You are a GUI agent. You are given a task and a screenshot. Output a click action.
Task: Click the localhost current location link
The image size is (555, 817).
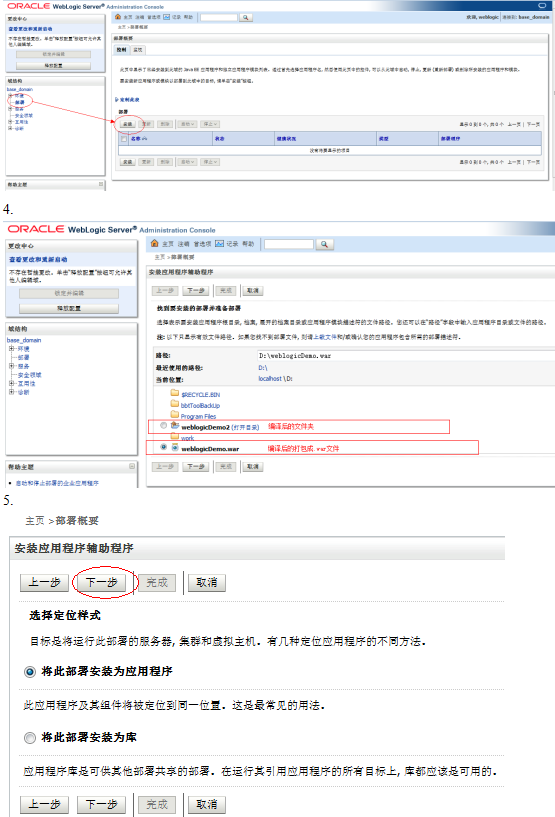coord(270,379)
